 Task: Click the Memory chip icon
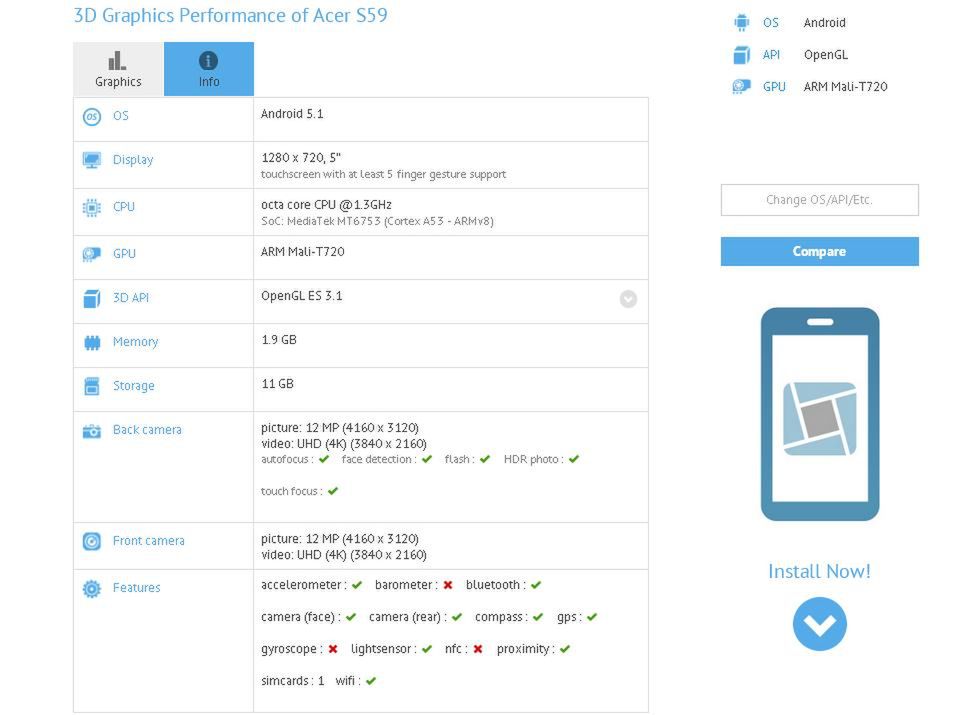pyautogui.click(x=92, y=342)
